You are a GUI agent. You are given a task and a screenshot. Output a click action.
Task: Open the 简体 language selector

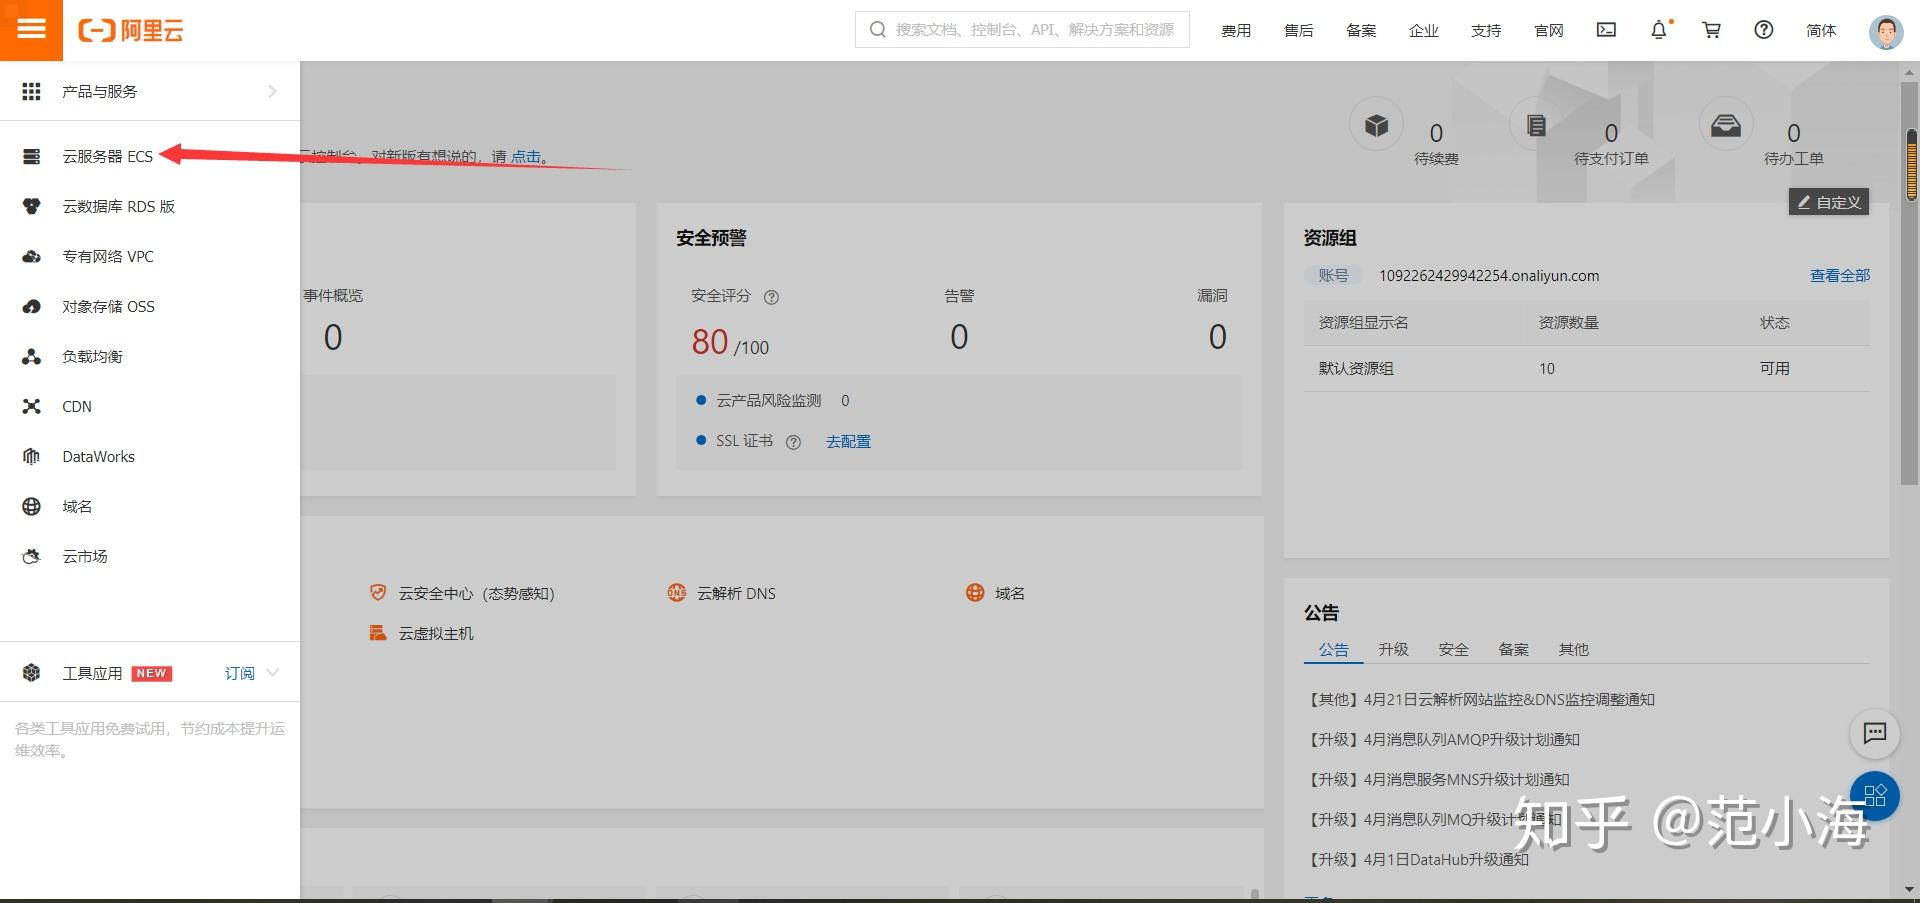tap(1821, 30)
